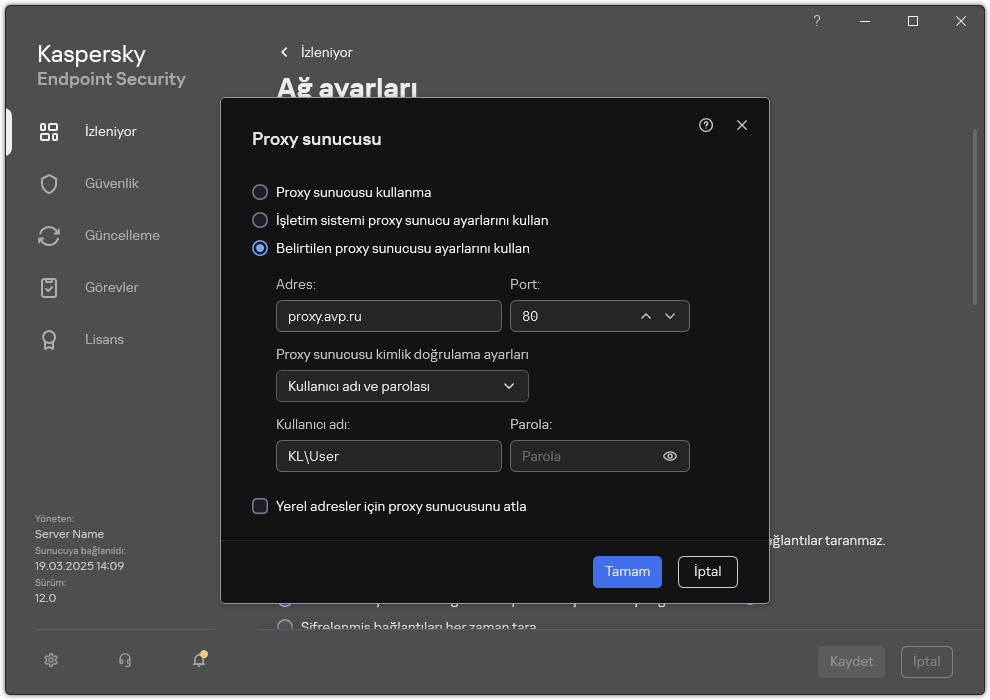Open notifications via bell icon

click(198, 660)
